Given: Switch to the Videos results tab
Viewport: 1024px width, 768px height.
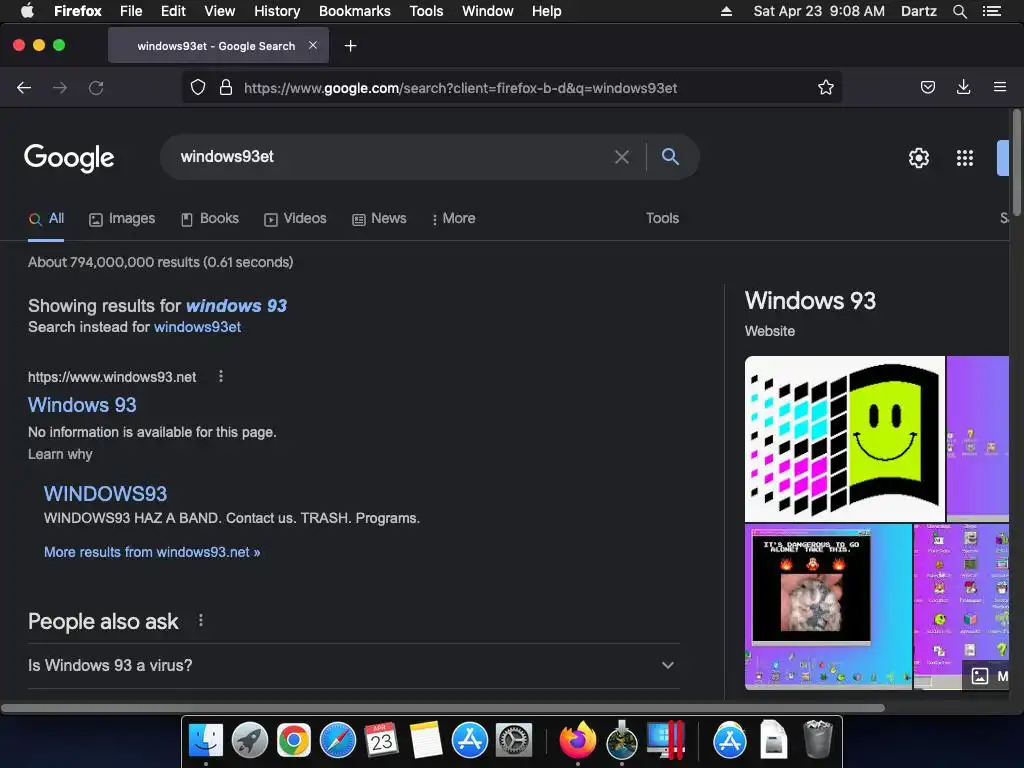Looking at the screenshot, I should click(x=295, y=218).
